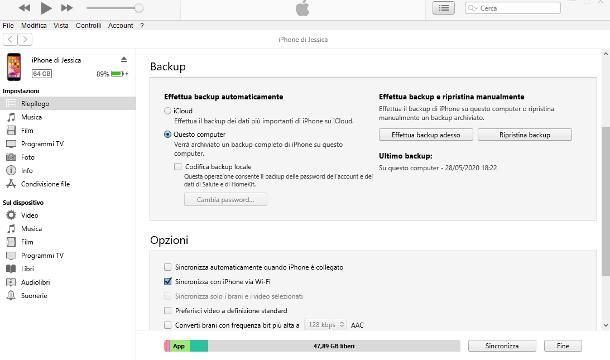
Task: Open Suonerie bell icon in sidebar
Action: [x=11, y=296]
